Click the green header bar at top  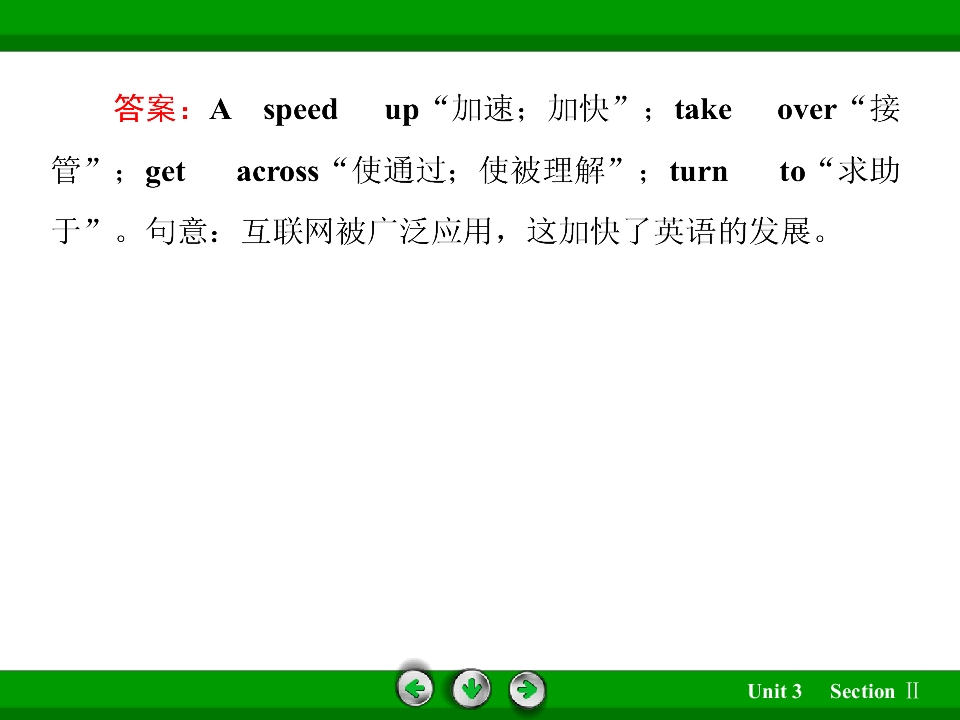click(480, 25)
